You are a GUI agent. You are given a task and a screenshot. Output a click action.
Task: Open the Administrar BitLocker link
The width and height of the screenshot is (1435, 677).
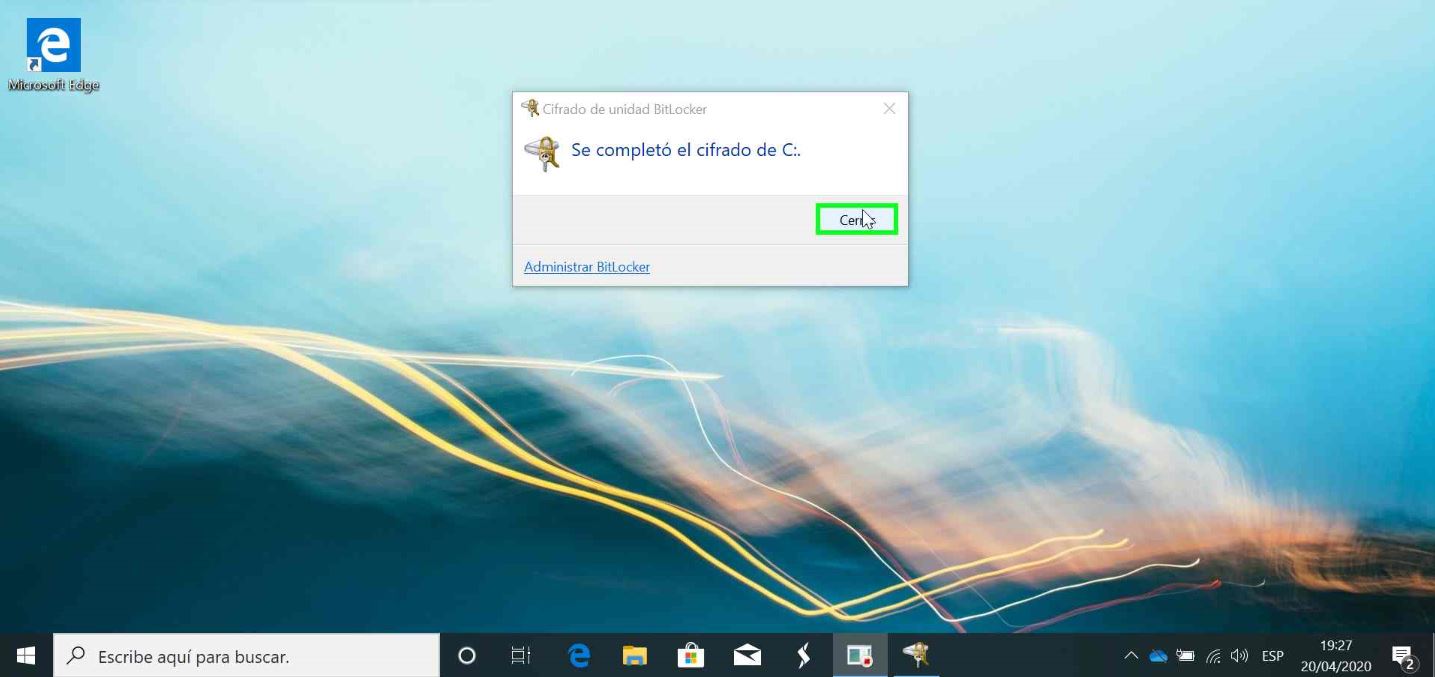click(x=586, y=267)
